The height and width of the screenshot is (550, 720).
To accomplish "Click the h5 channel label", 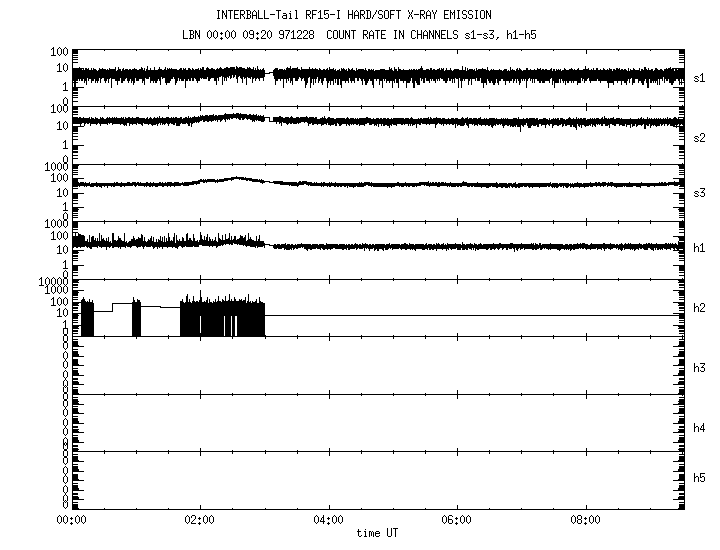I will pyautogui.click(x=700, y=478).
